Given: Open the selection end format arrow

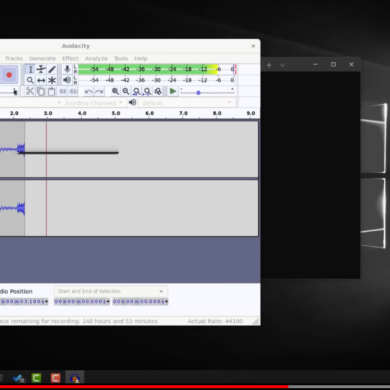Looking at the screenshot, I should pyautogui.click(x=166, y=301).
